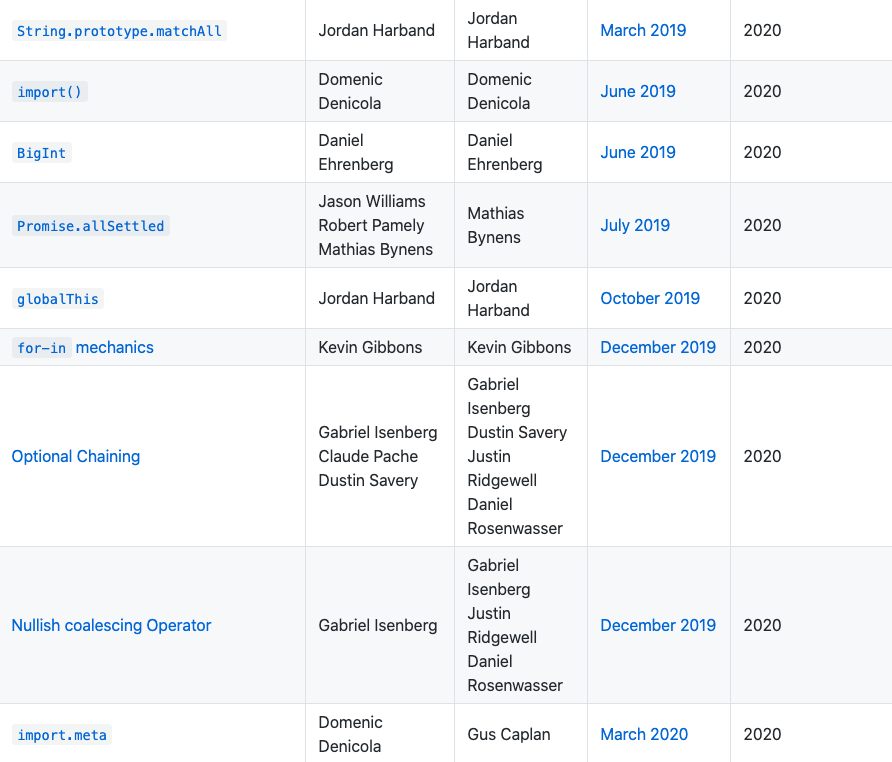Screen dimensions: 892x762
Task: Select author Daniel Ehrenberg in BigInt row
Action: (x=356, y=152)
